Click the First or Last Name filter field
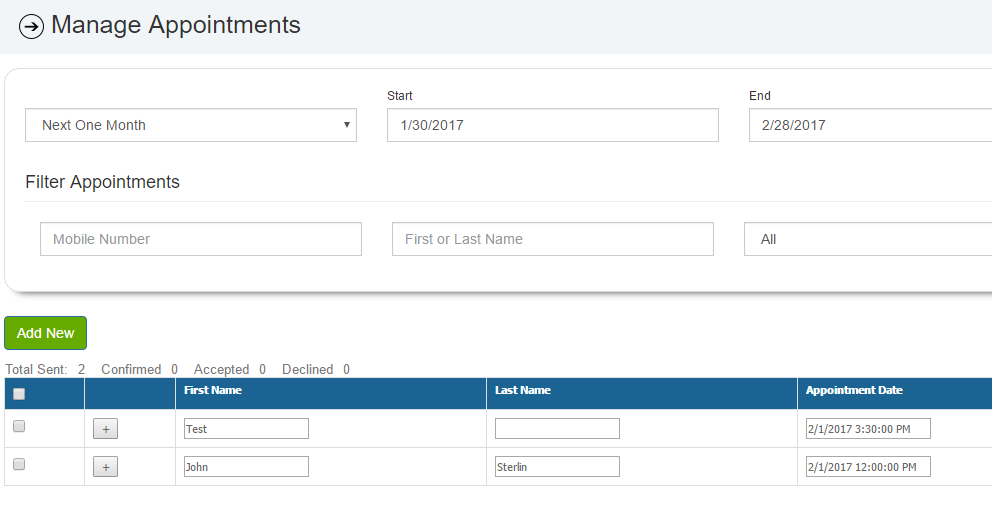992x518 pixels. click(x=553, y=239)
